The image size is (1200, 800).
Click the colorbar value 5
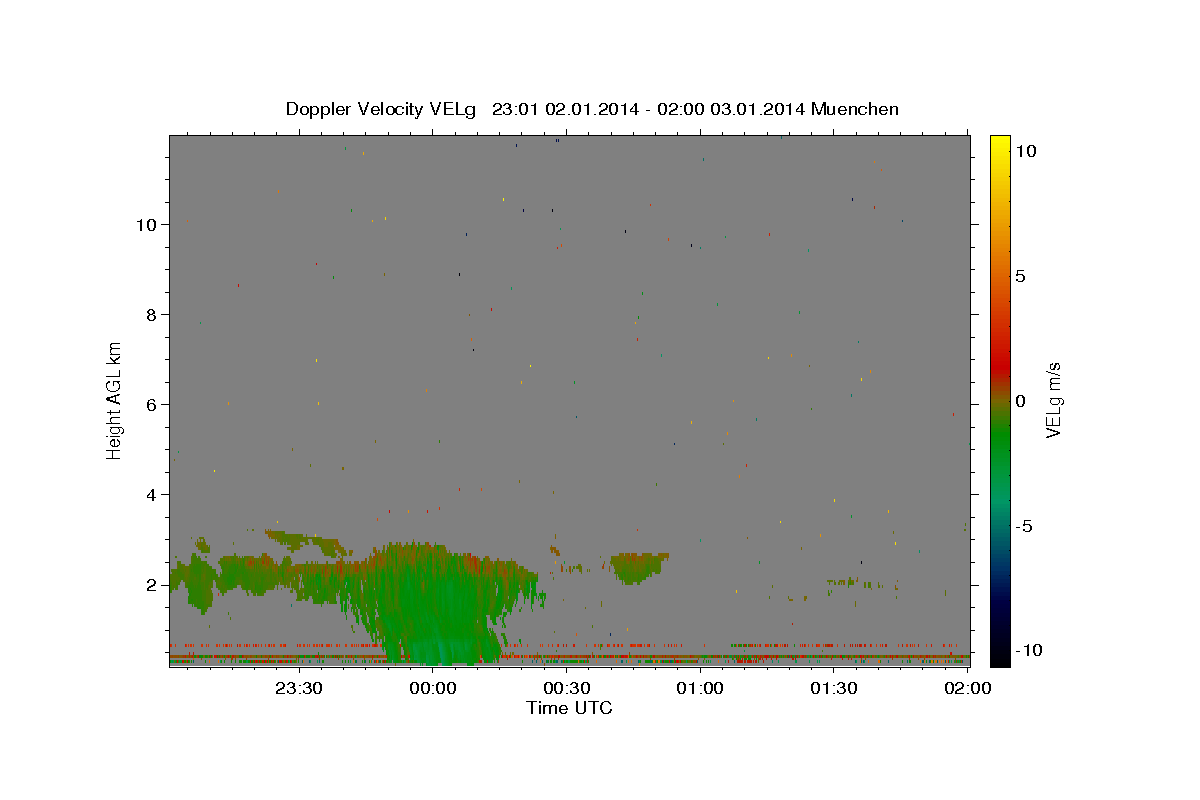[1021, 276]
